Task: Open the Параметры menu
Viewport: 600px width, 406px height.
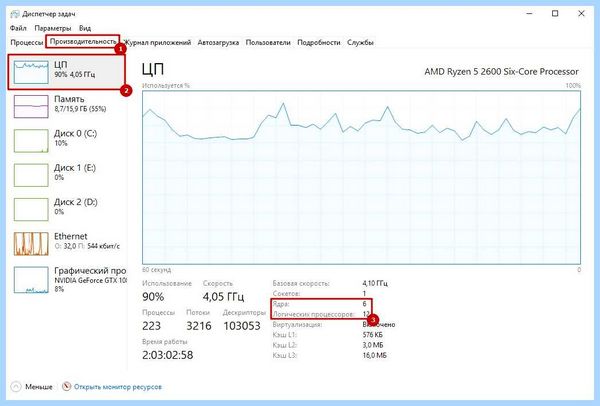Action: [x=53, y=28]
